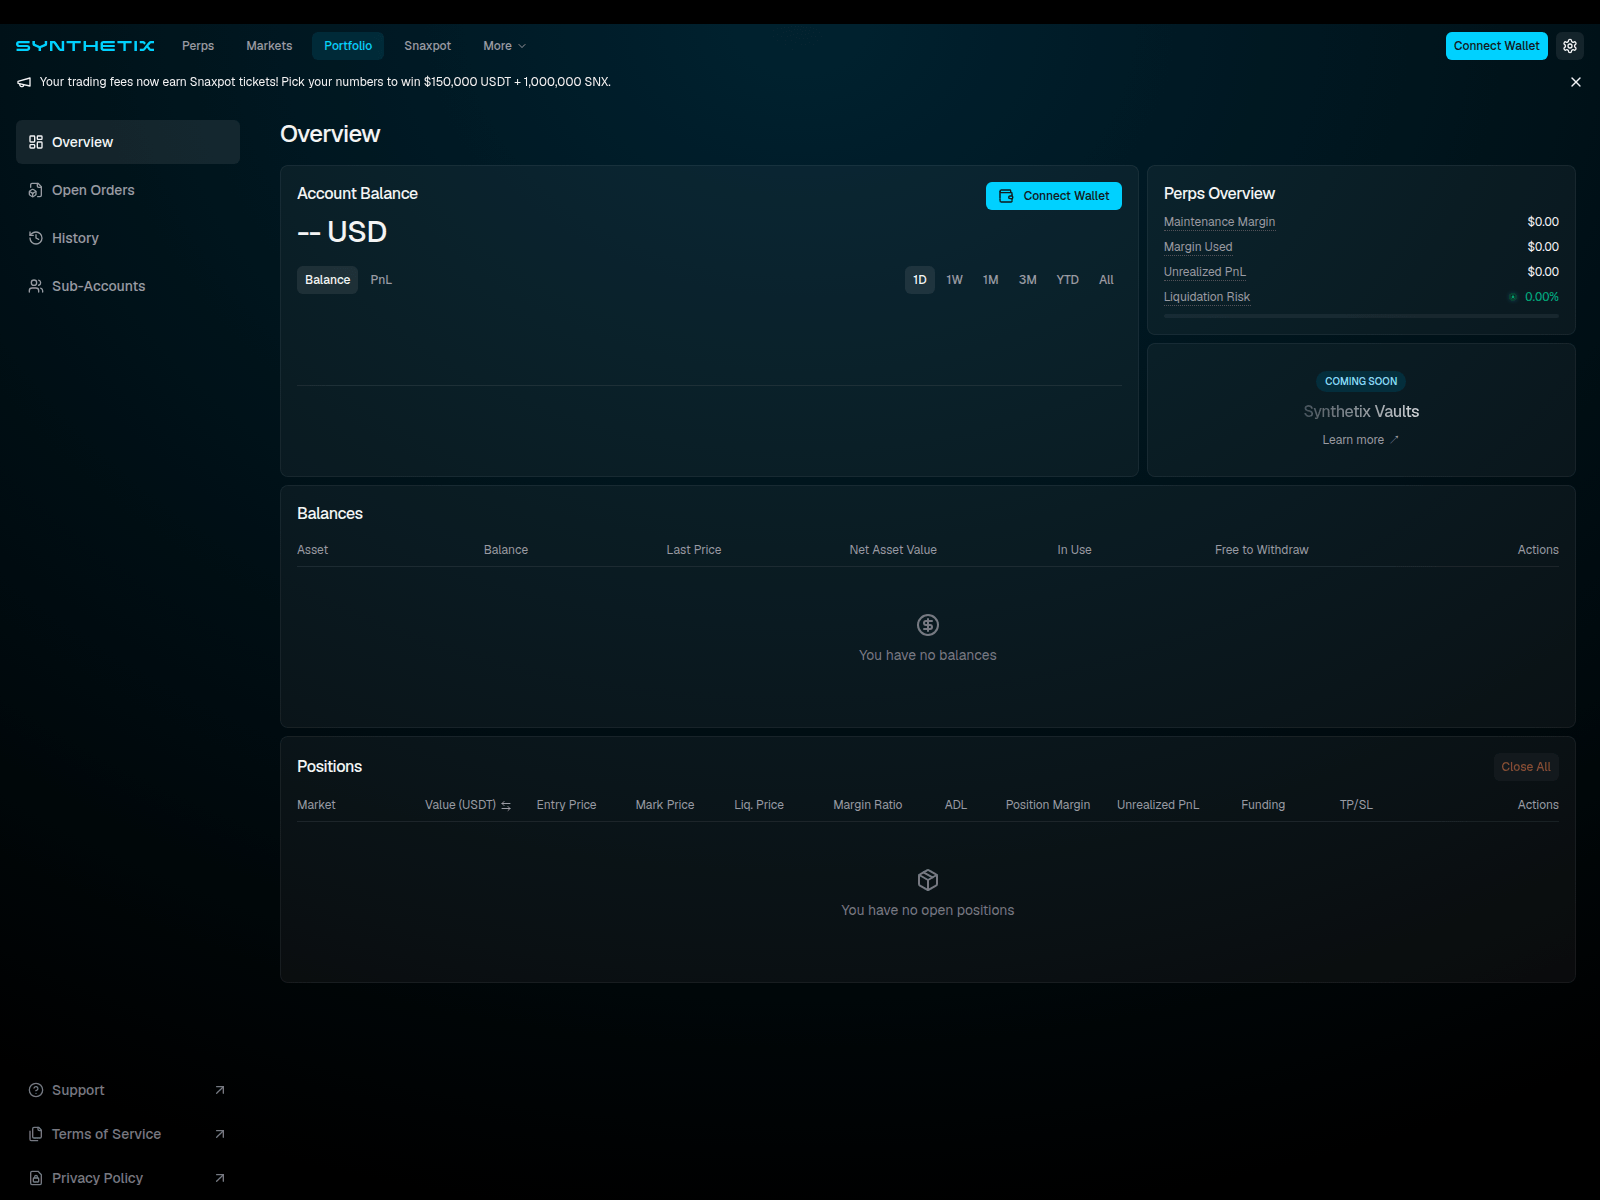
Task: Select the YTD time range
Action: click(x=1068, y=280)
